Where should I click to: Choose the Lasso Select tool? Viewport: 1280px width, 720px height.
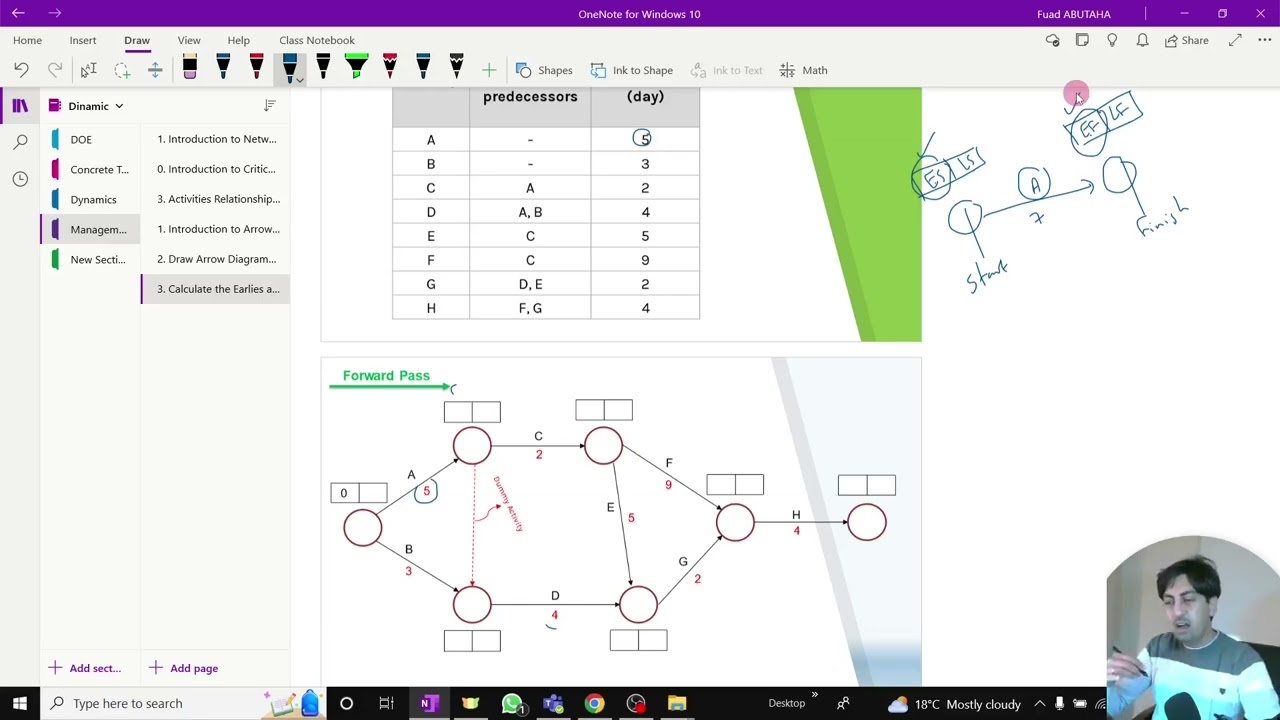coord(122,70)
